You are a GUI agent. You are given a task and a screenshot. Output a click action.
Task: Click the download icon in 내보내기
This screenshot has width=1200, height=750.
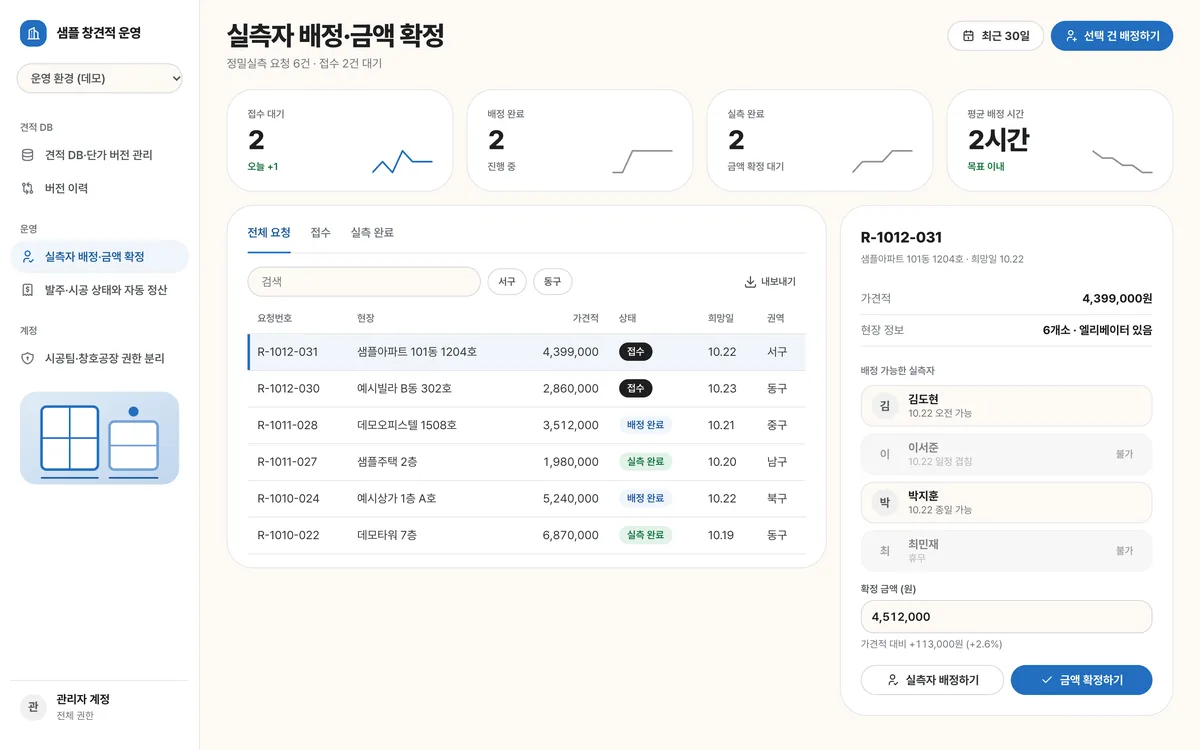(750, 282)
